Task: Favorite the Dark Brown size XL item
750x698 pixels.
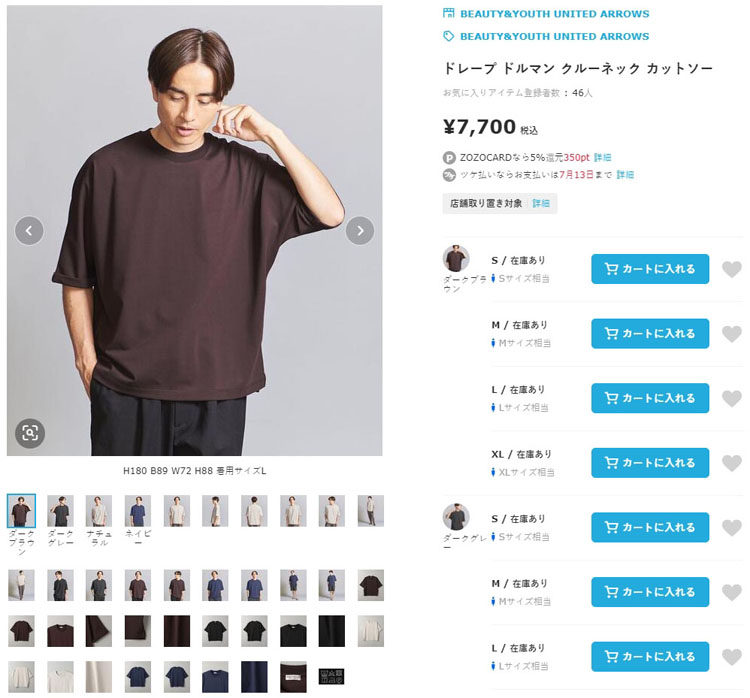Action: click(732, 463)
